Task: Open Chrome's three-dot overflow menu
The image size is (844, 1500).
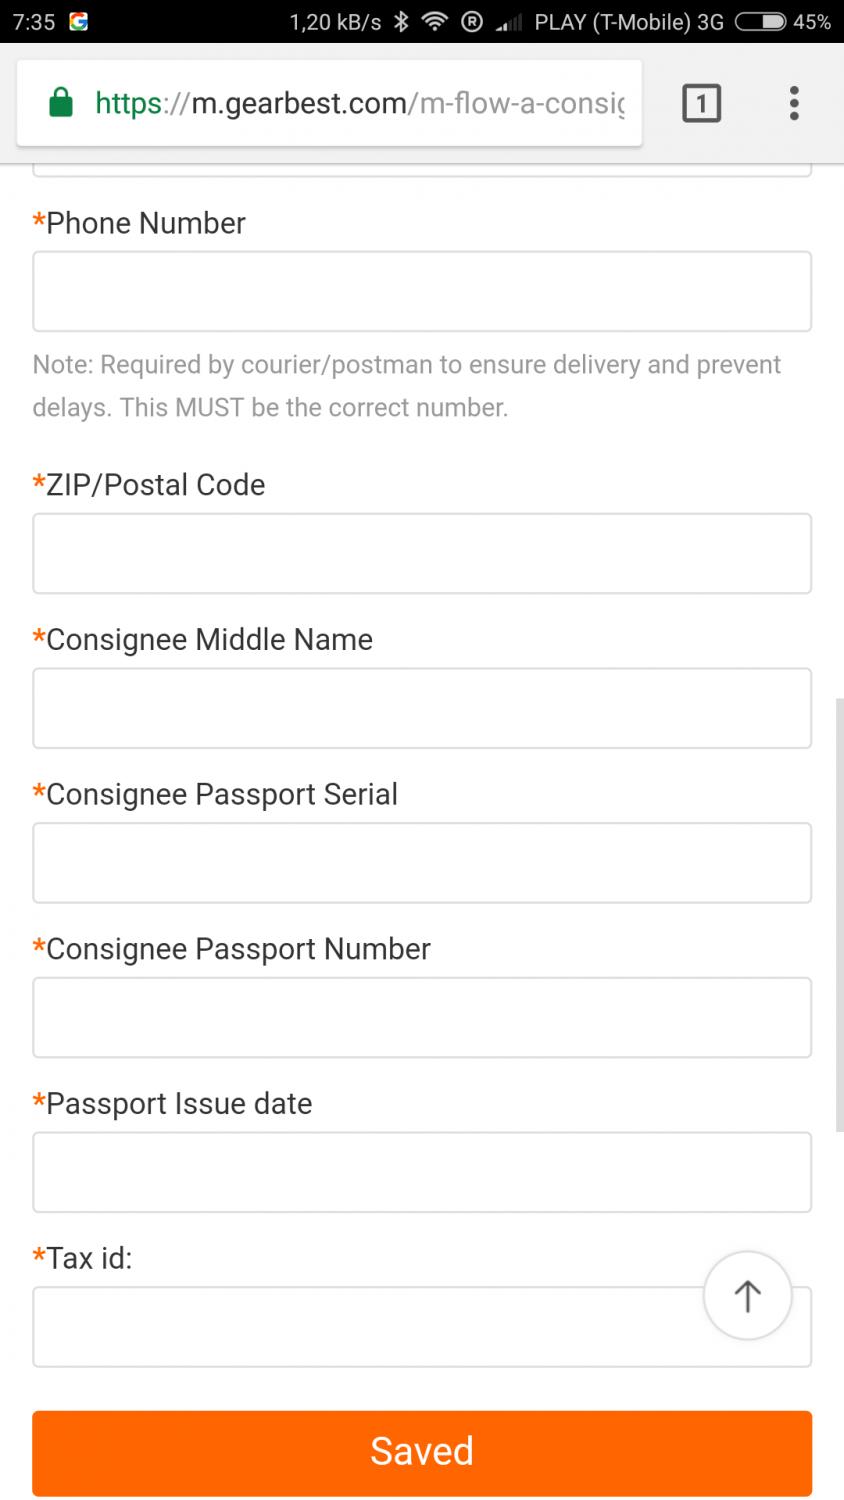Action: coord(794,103)
